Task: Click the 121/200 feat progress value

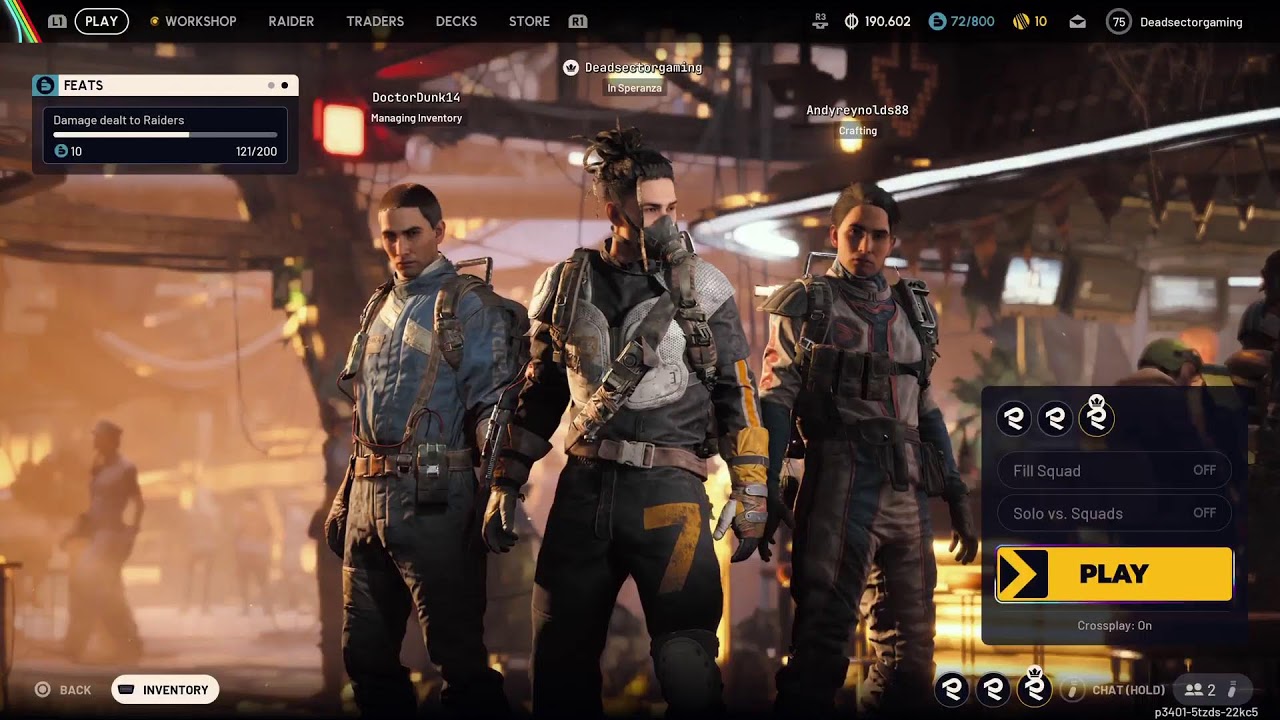Action: pyautogui.click(x=256, y=151)
